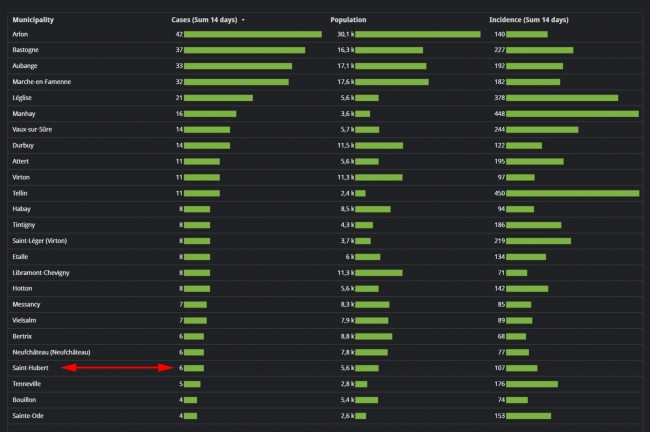Click Bertrix's incidence value 68
This screenshot has height=432, width=650.
pyautogui.click(x=501, y=336)
